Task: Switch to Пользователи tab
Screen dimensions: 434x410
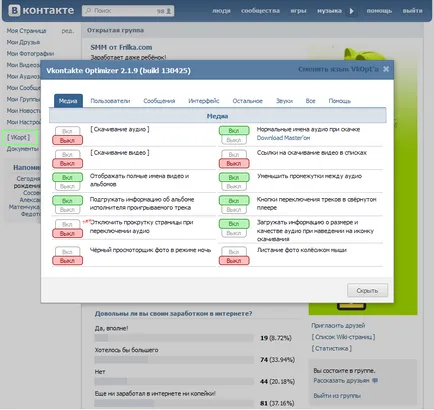Action: [x=110, y=101]
